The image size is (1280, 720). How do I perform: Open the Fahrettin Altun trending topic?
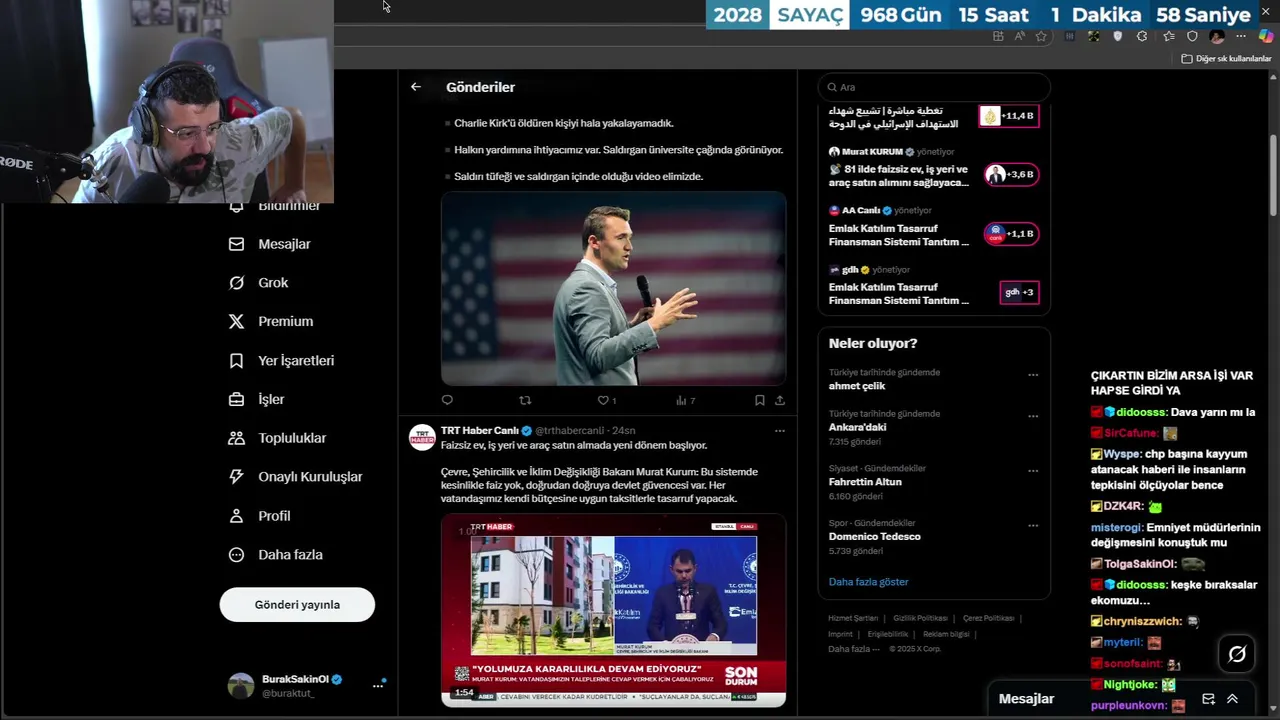pos(865,482)
